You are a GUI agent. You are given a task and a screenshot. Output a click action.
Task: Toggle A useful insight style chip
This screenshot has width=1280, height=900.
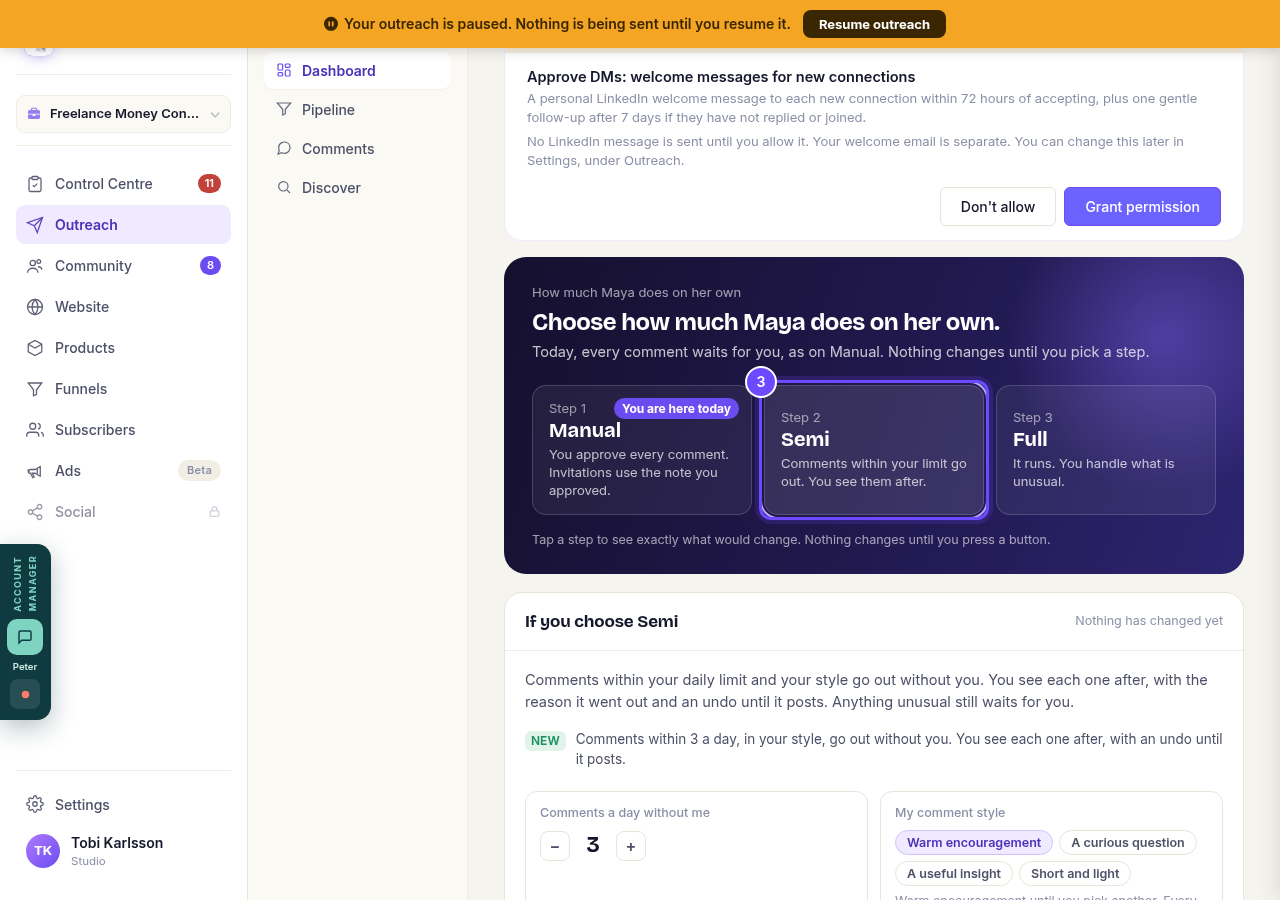954,874
